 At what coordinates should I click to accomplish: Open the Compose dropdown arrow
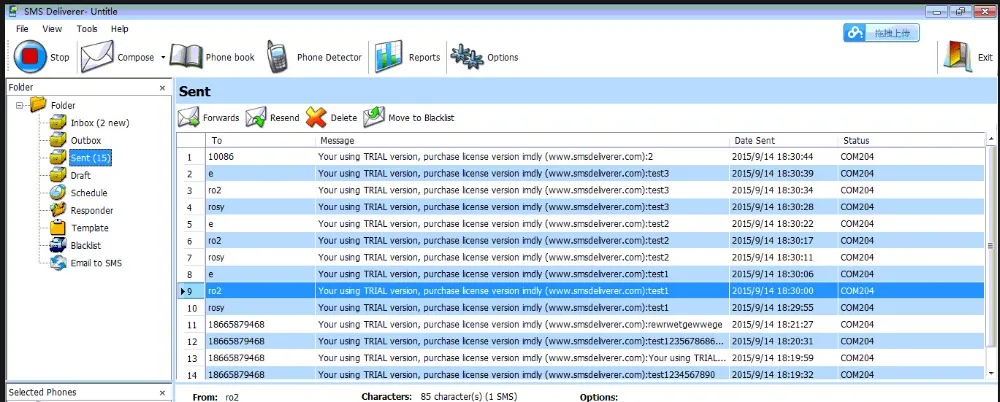(x=163, y=57)
